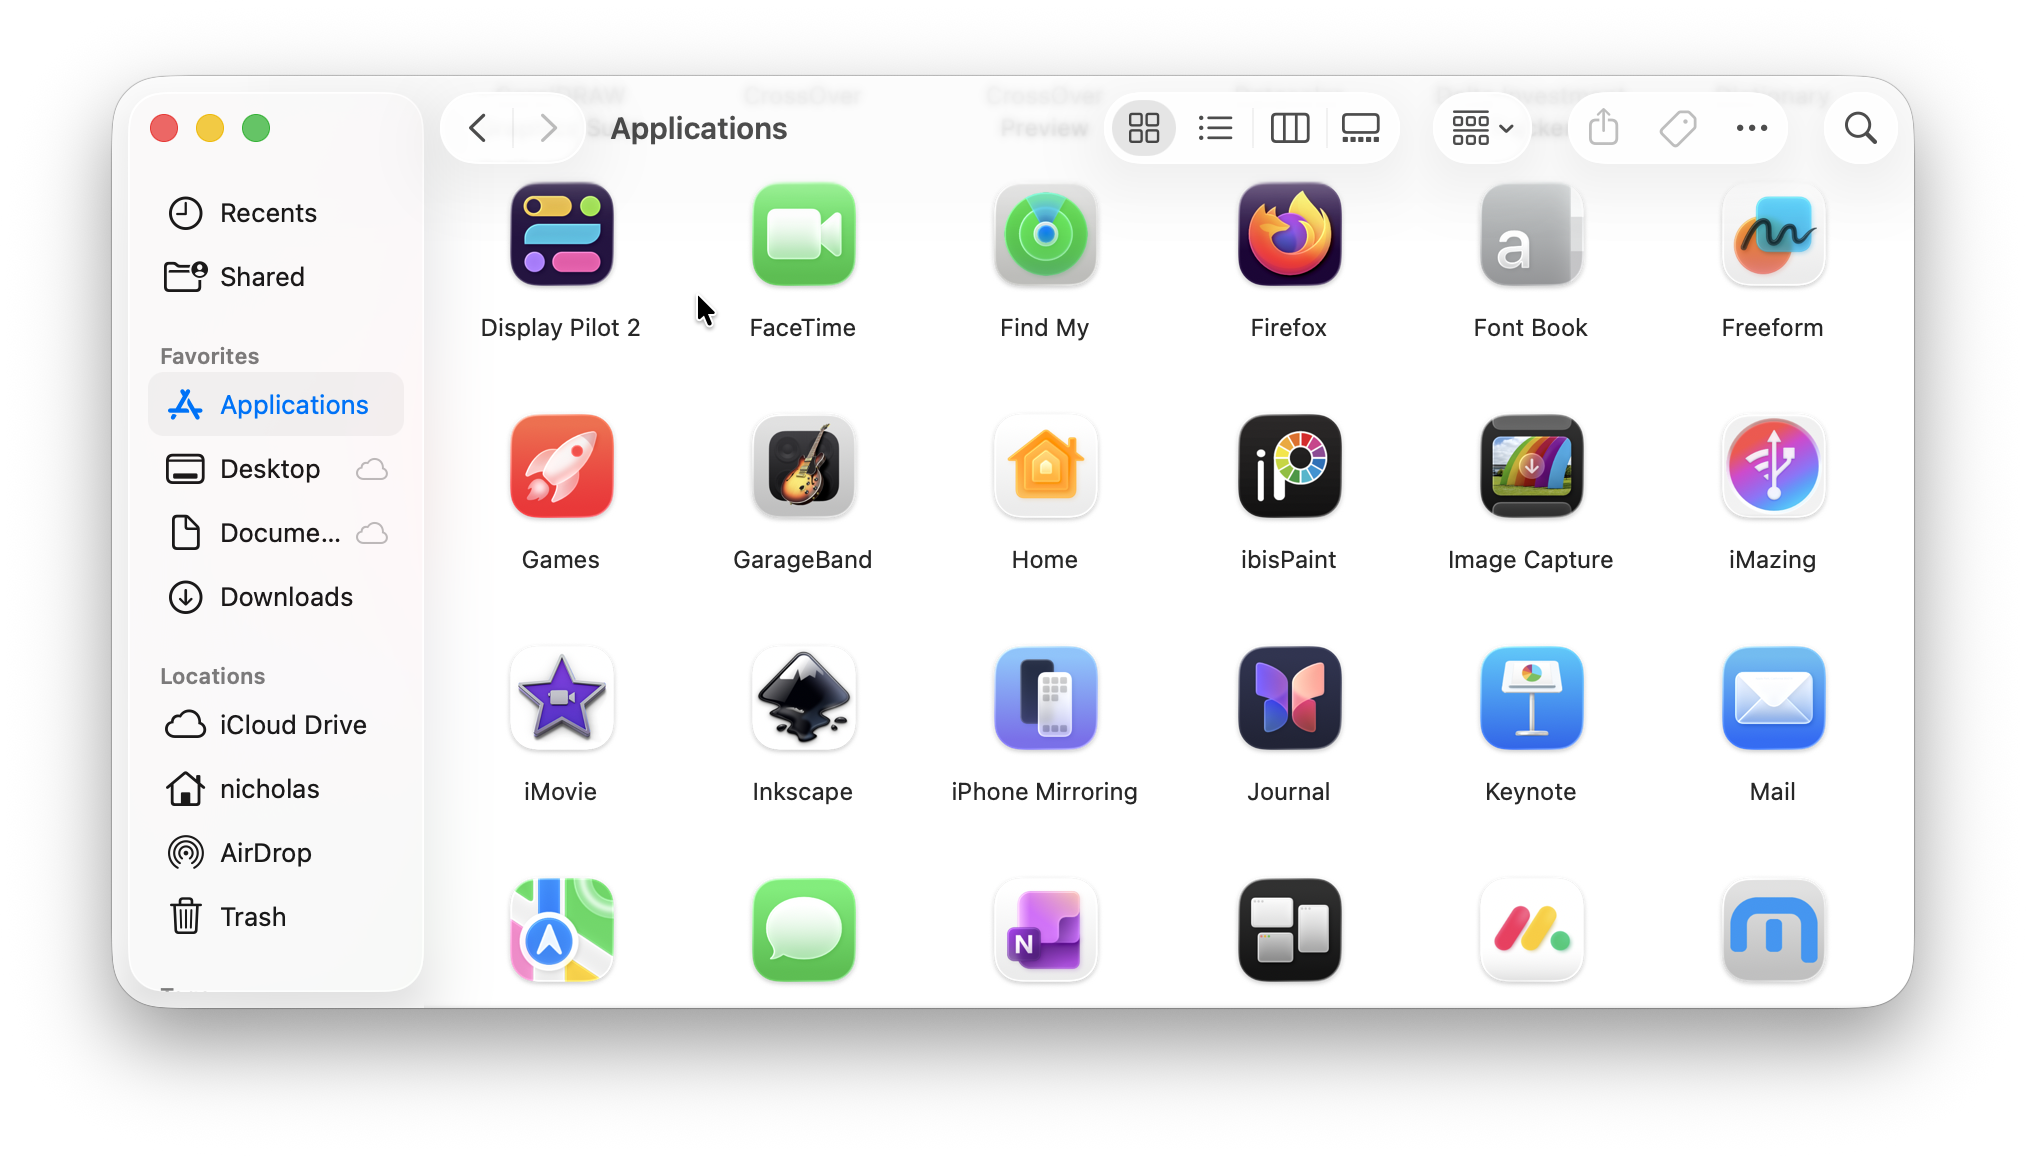Select the Image Capture icon

click(x=1531, y=467)
